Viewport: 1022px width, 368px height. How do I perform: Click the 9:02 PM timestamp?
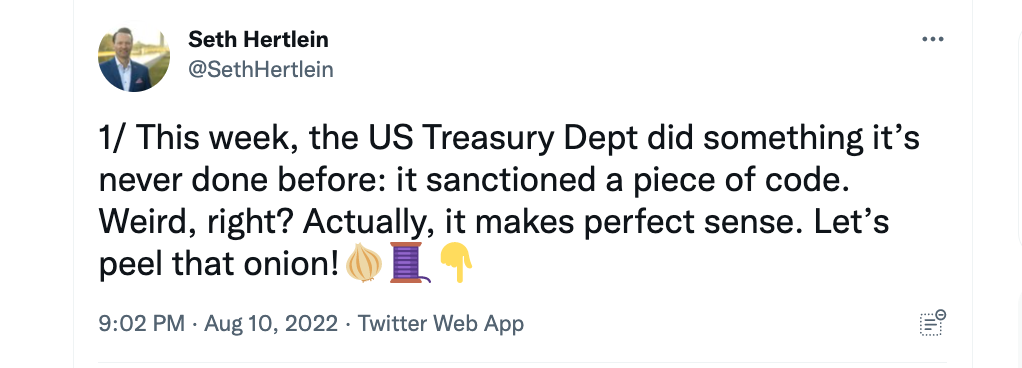(141, 323)
